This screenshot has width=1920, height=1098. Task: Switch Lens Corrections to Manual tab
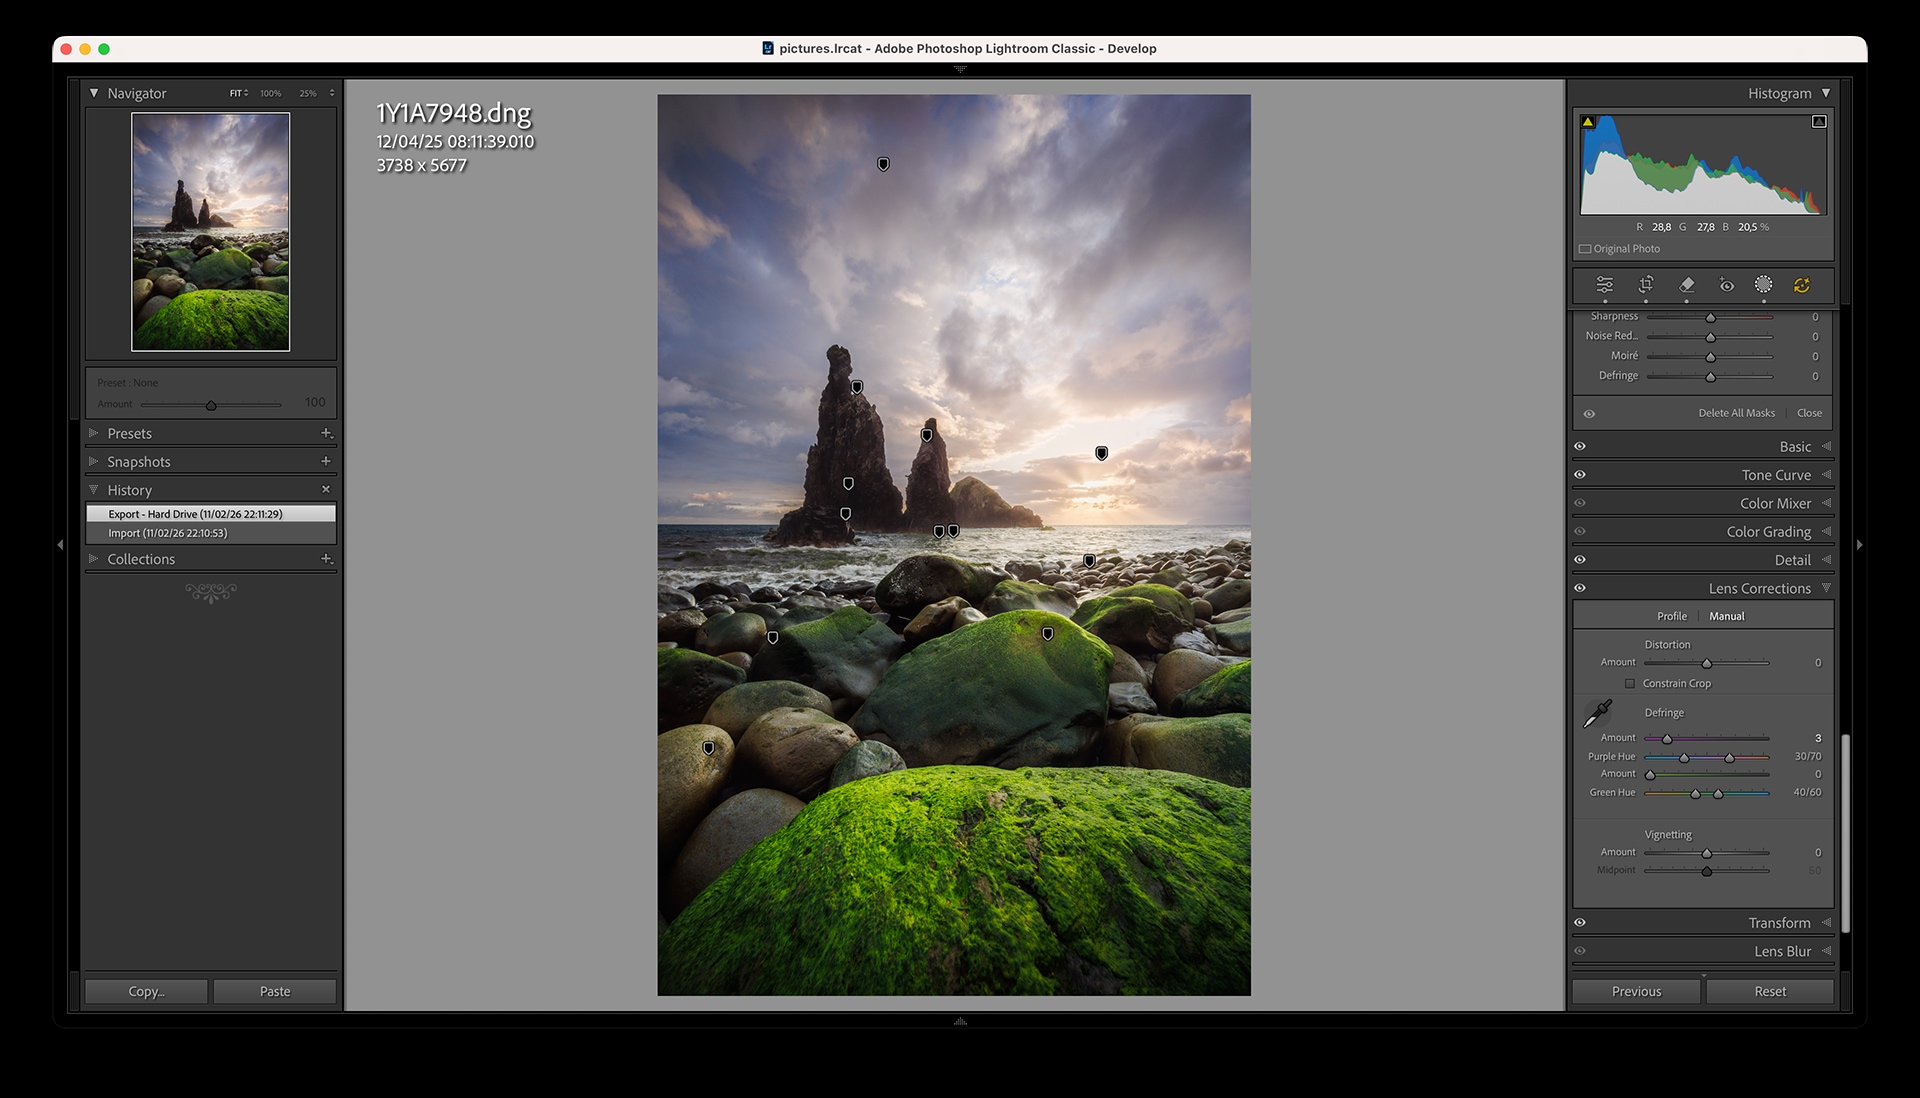point(1727,616)
